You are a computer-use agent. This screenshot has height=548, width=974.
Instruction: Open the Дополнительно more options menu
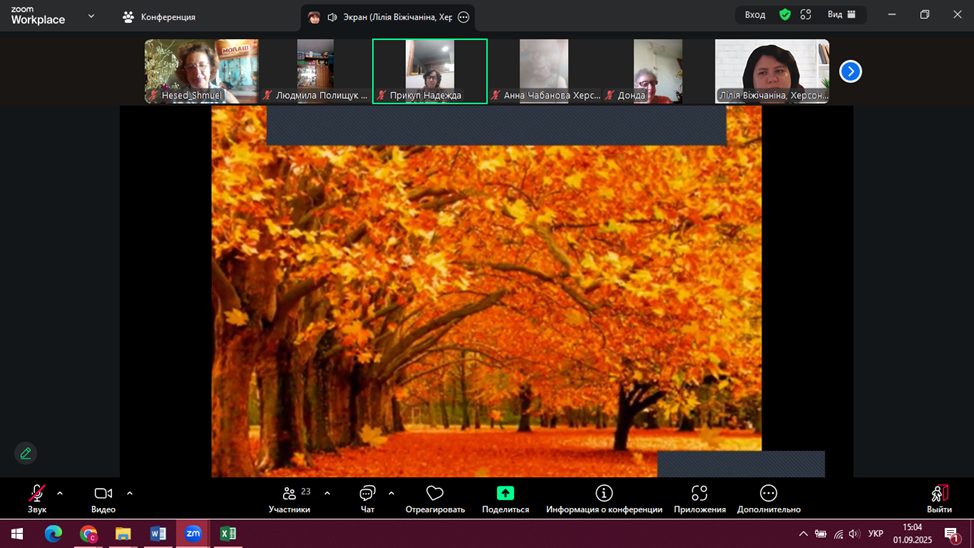[768, 497]
